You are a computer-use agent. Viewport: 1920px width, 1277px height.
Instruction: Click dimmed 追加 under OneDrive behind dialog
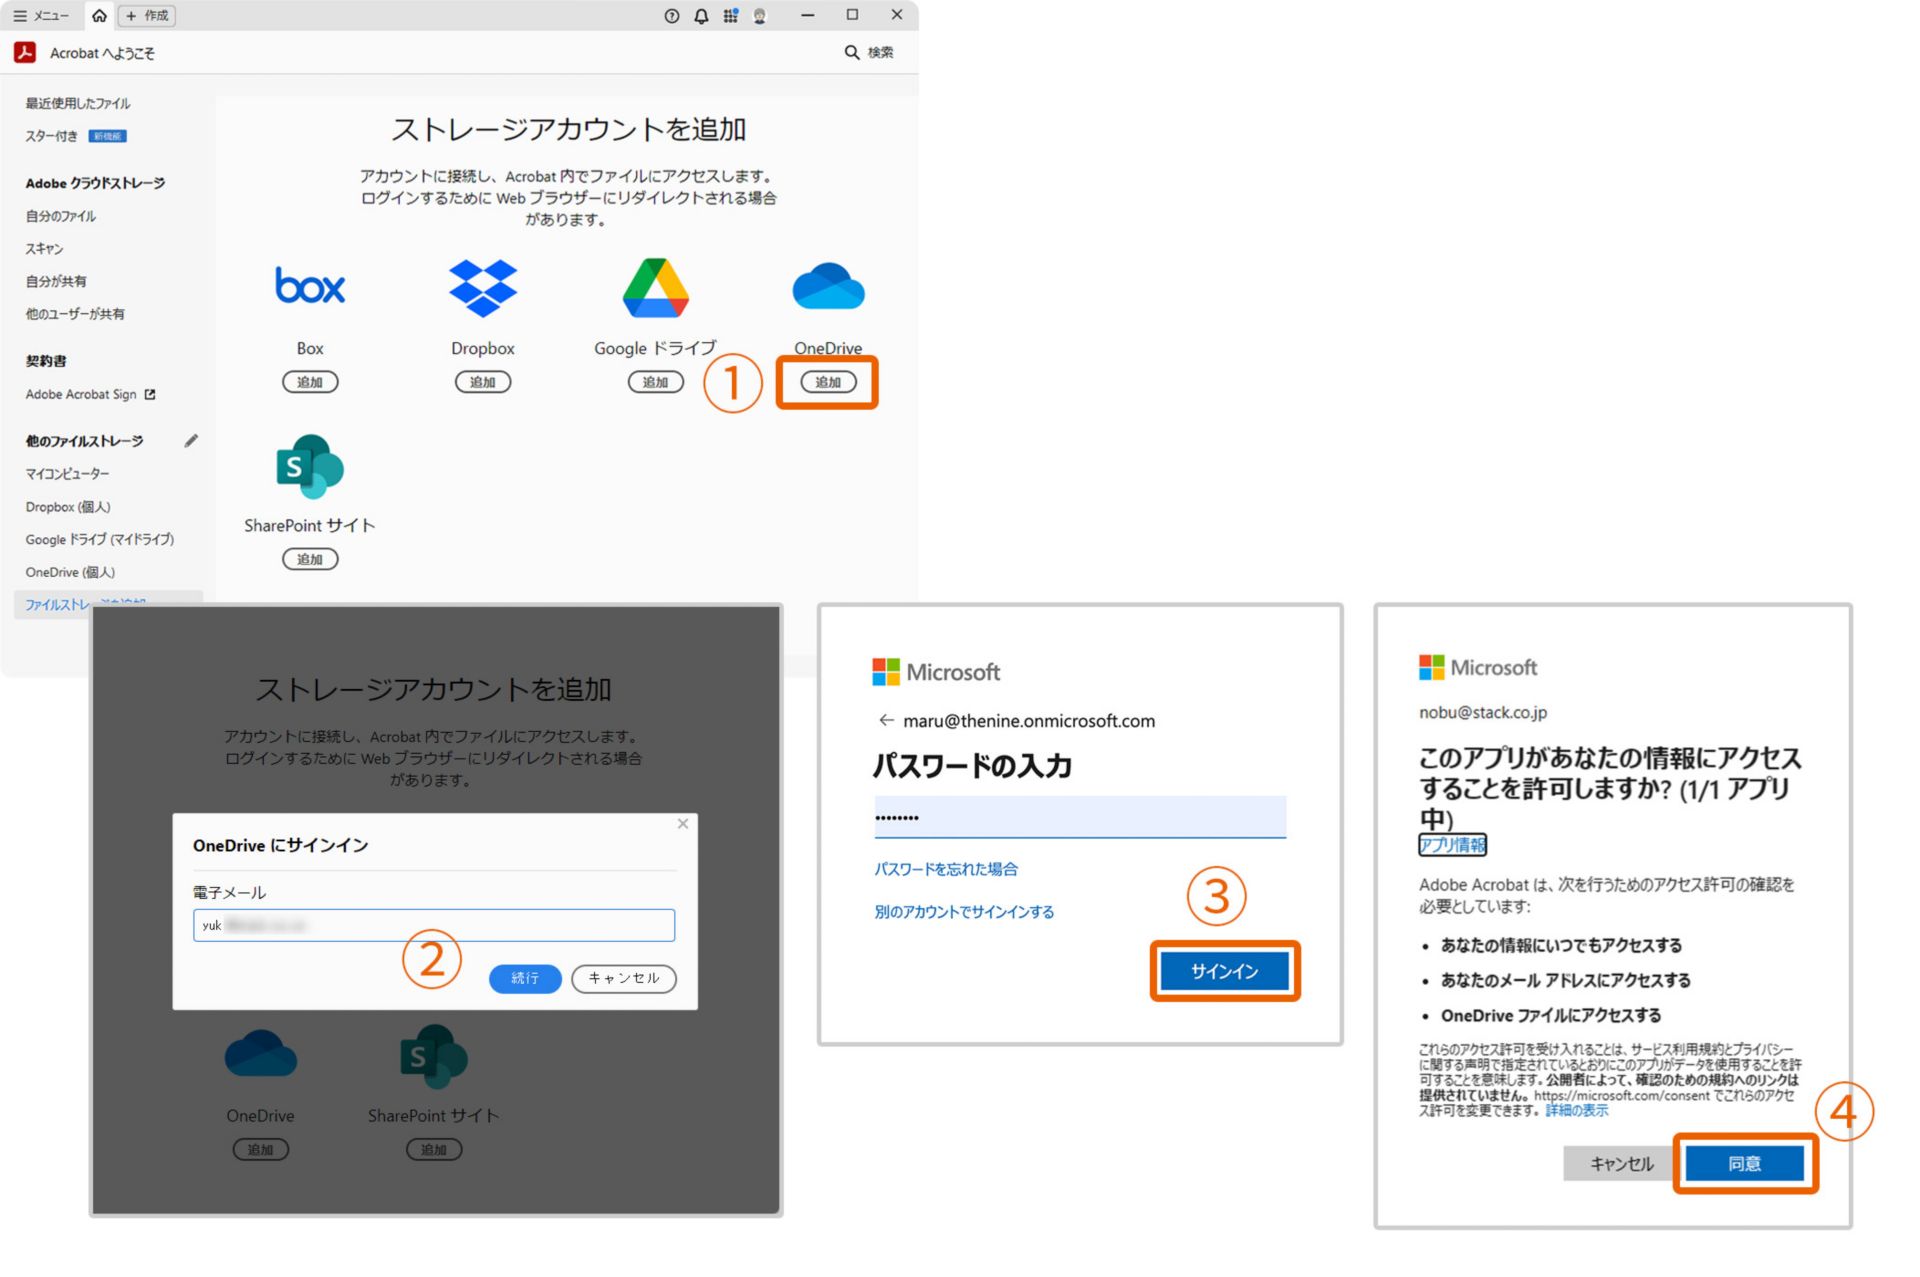coord(261,1150)
